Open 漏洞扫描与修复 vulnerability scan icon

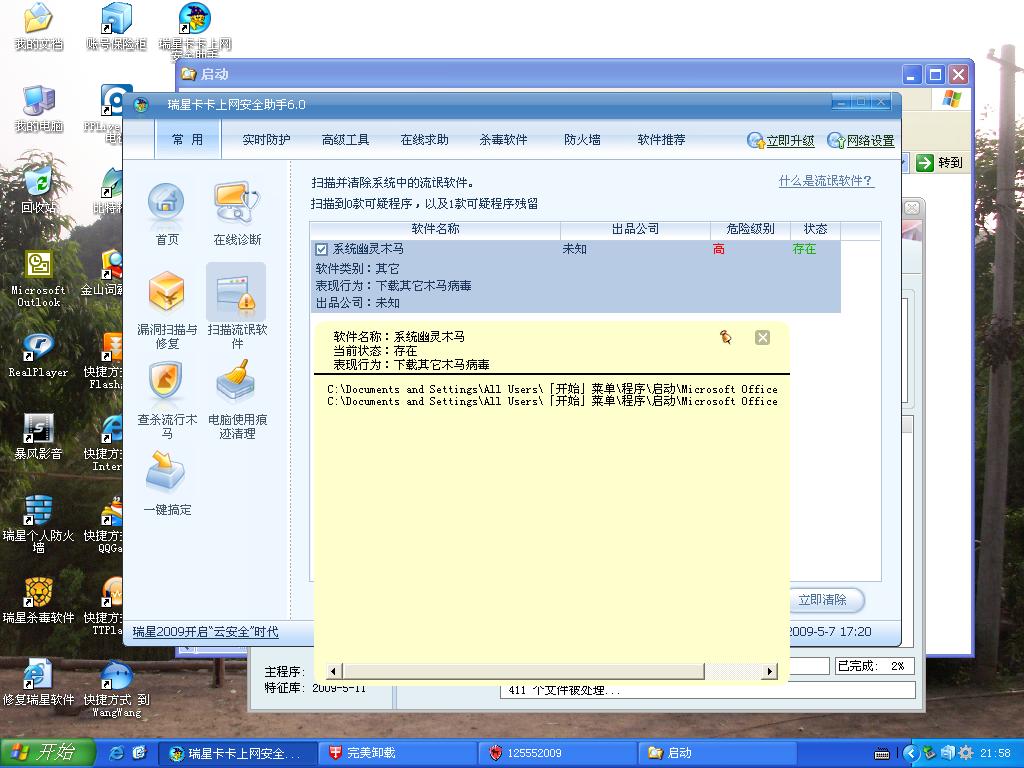[x=167, y=310]
